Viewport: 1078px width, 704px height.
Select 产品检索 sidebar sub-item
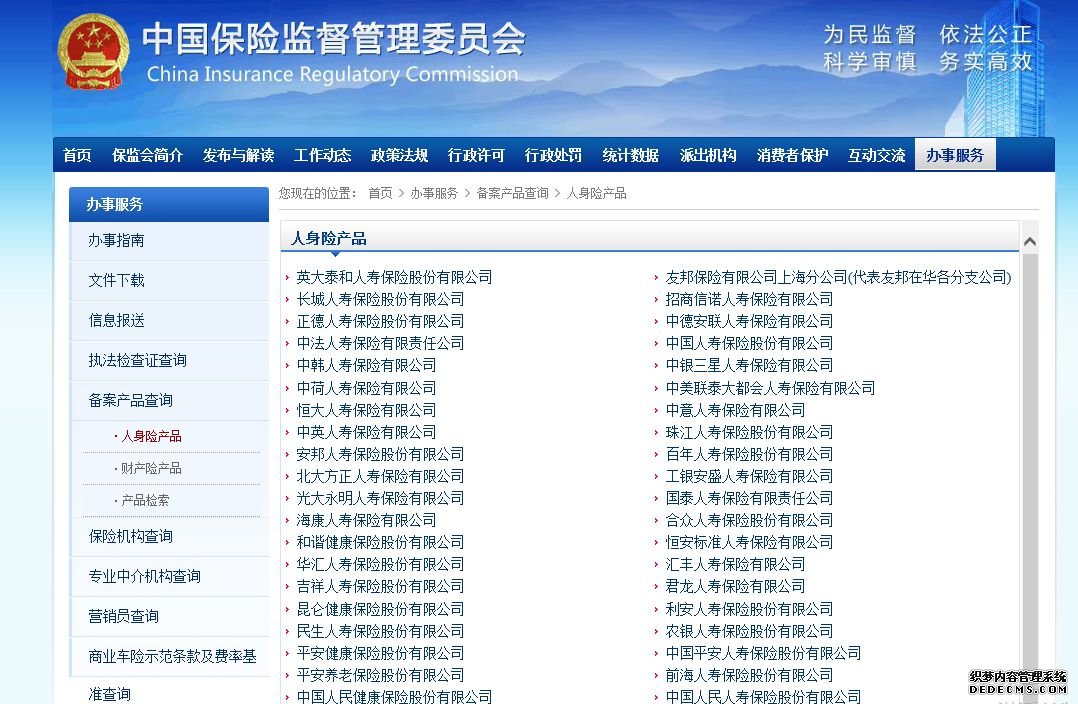click(x=145, y=500)
